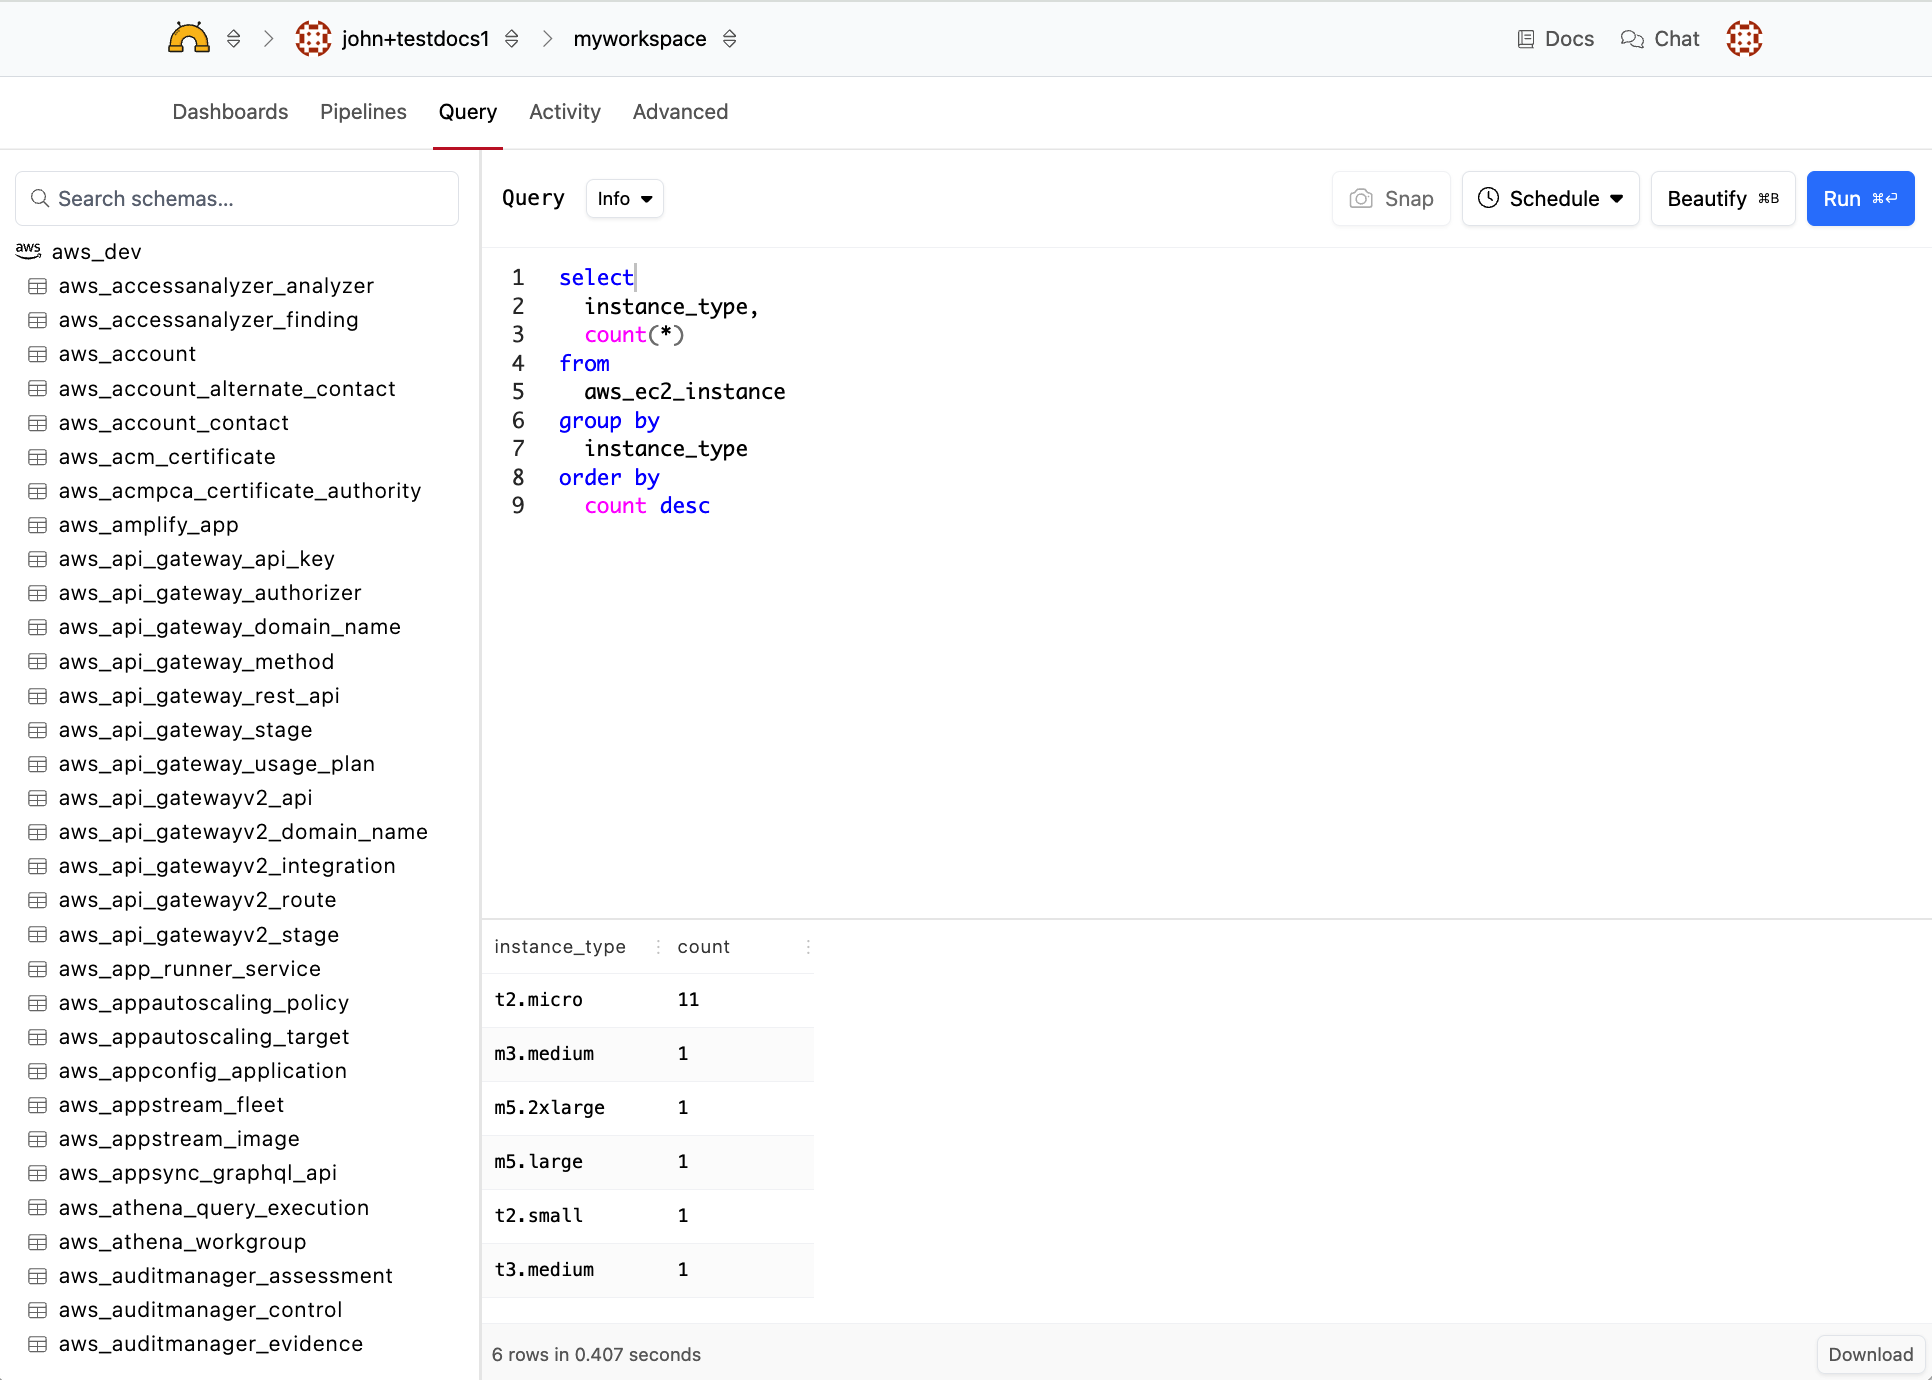Switch to the Pipelines tab
1932x1380 pixels.
point(363,112)
